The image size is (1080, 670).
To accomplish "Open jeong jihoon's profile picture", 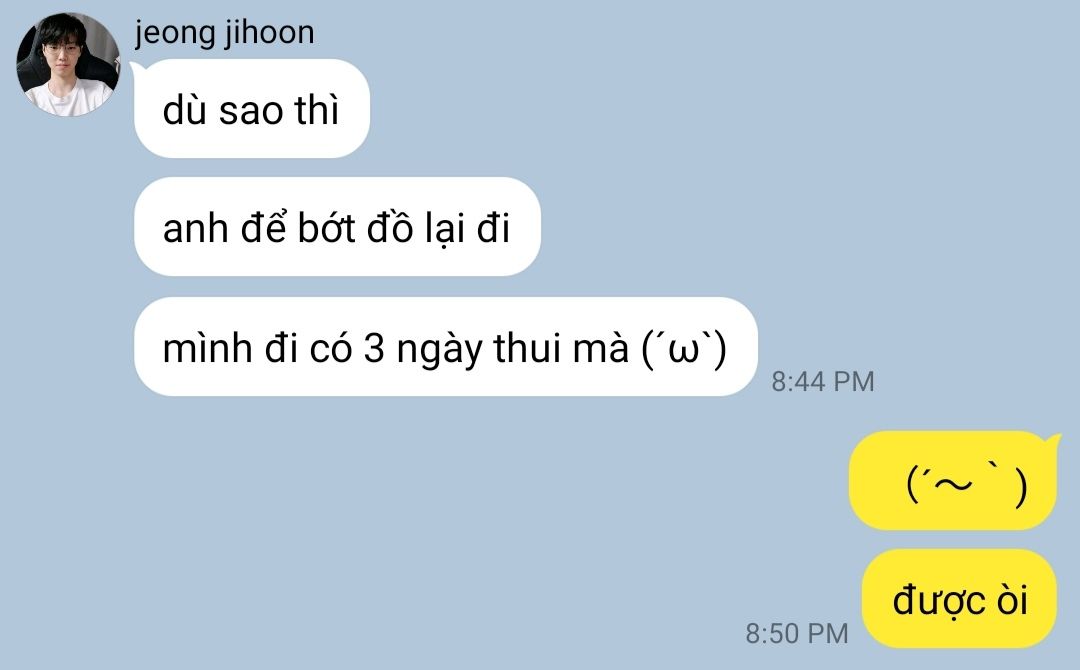I will point(68,64).
